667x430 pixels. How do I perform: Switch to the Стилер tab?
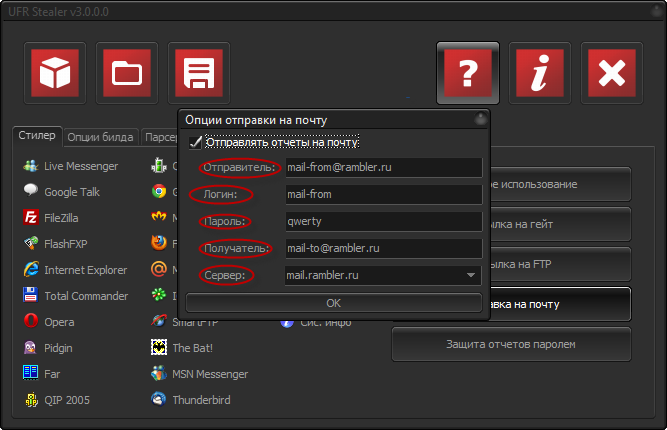point(37,136)
